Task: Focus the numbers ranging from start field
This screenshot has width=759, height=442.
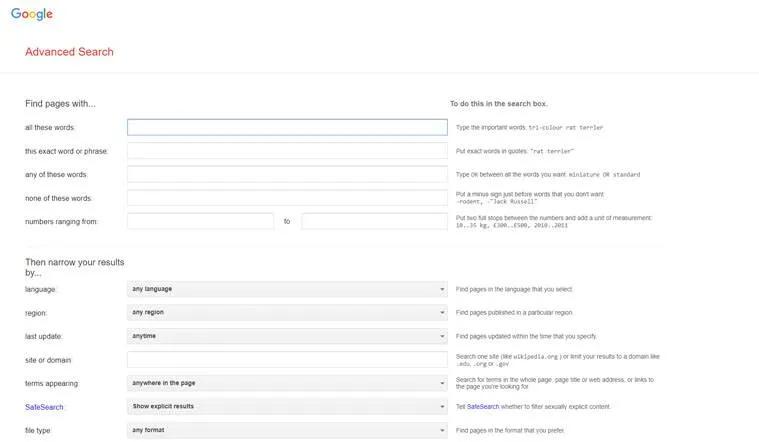Action: (x=200, y=221)
